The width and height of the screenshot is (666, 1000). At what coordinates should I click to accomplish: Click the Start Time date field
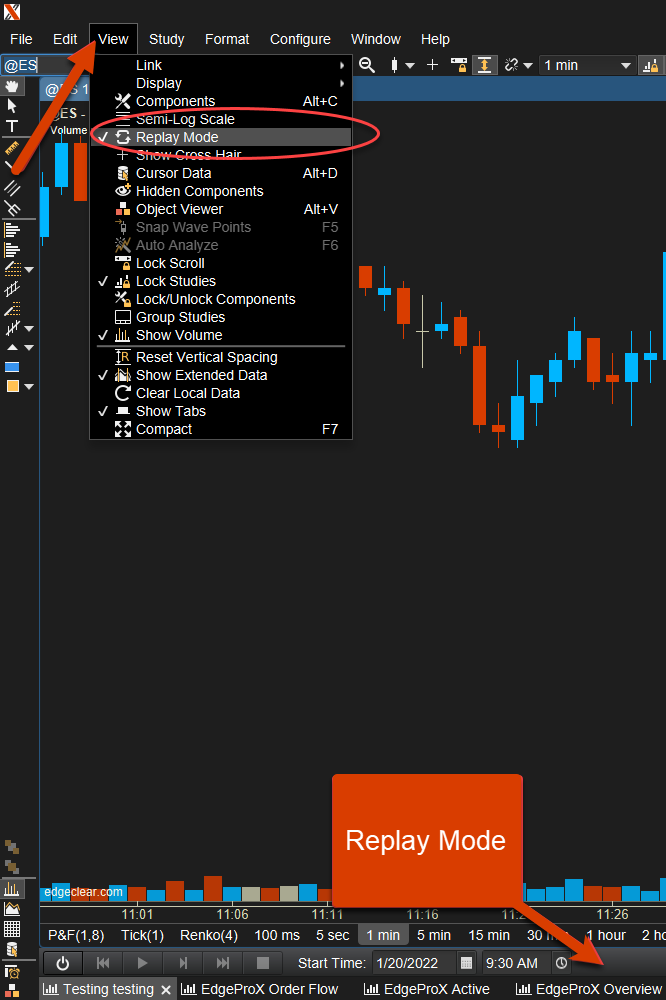pos(413,963)
